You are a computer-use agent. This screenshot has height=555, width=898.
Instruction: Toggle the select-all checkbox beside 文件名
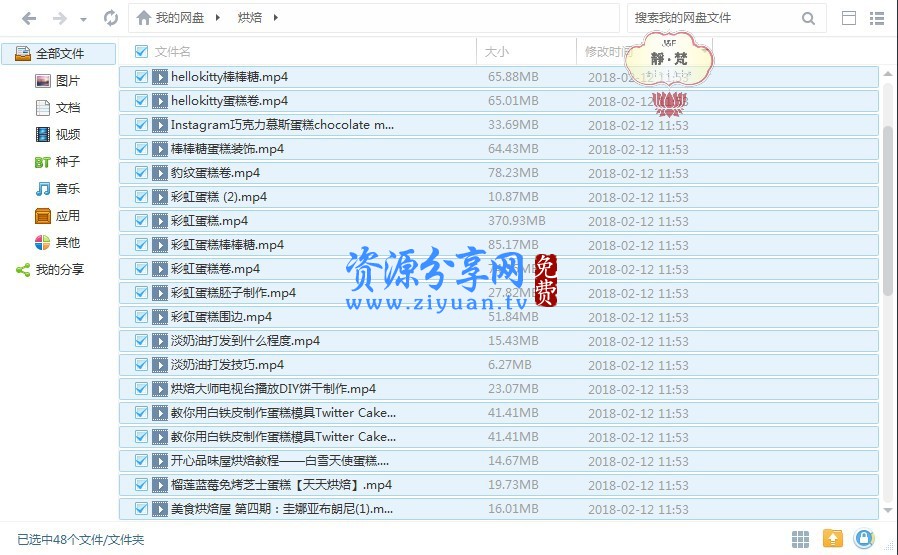[141, 51]
